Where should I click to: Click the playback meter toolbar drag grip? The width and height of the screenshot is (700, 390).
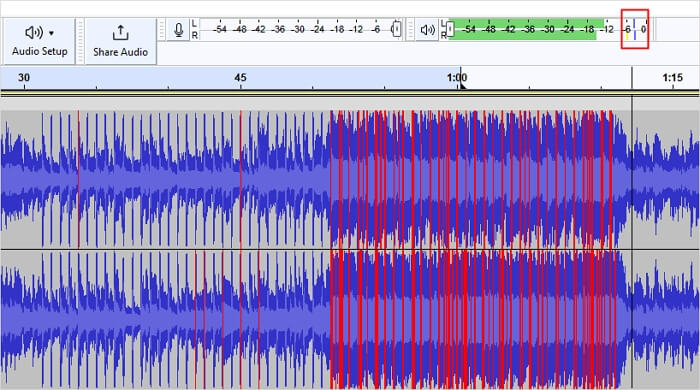click(x=410, y=30)
